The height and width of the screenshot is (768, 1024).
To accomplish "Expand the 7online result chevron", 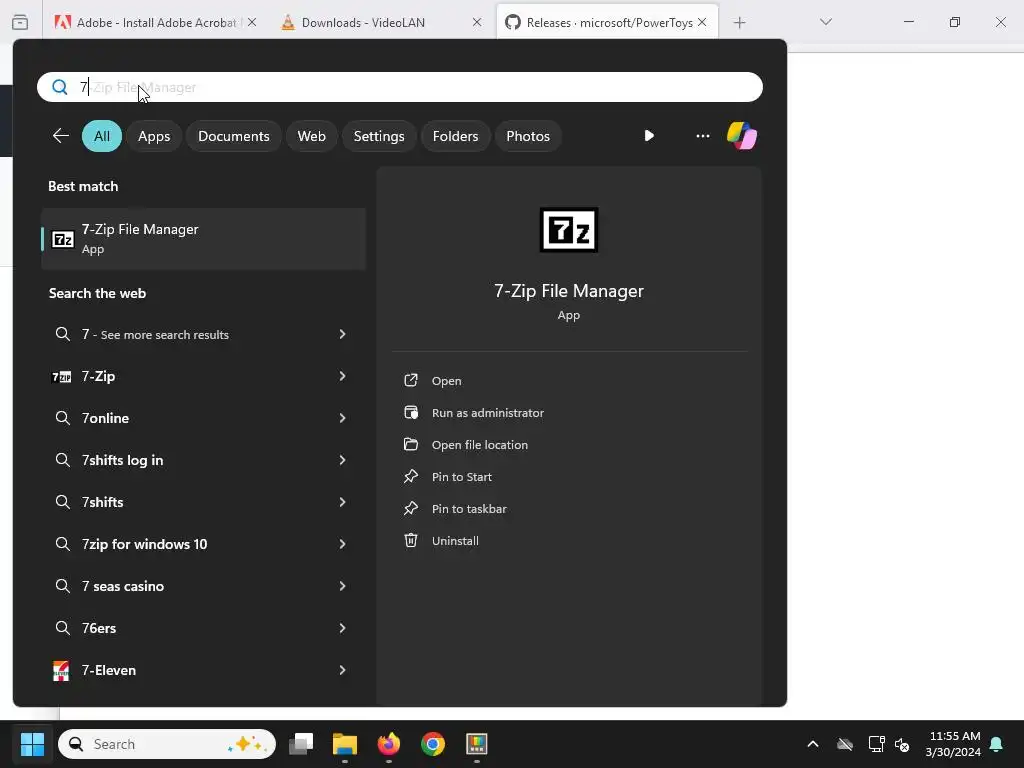I will (342, 418).
